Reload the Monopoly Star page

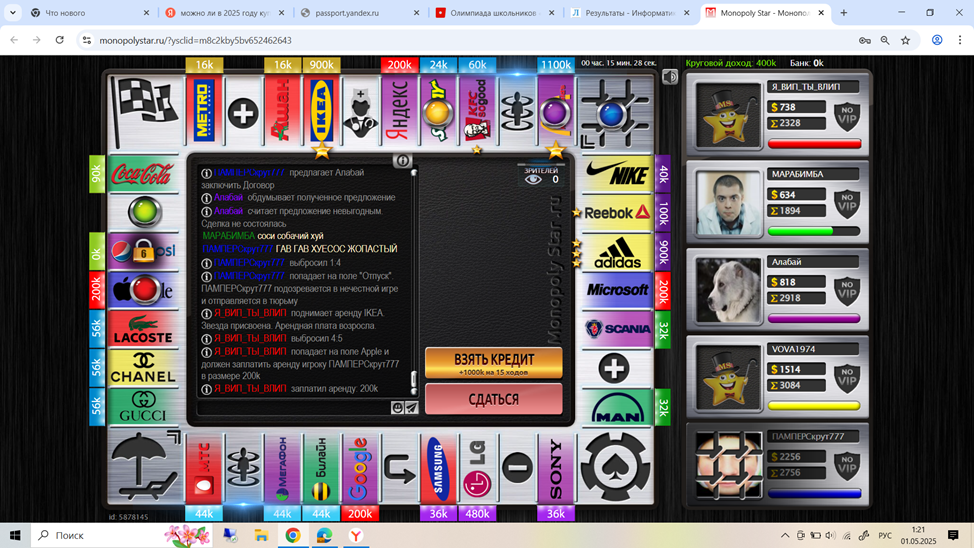[x=60, y=40]
